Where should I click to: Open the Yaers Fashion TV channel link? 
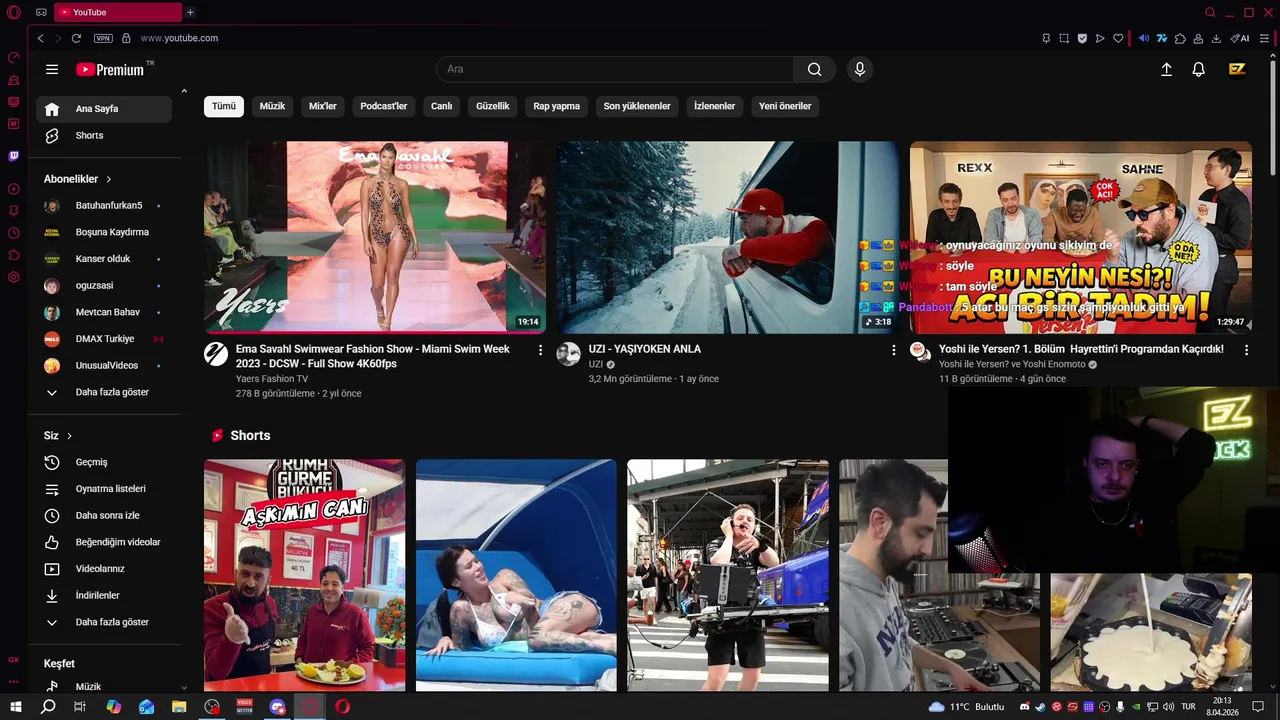272,379
